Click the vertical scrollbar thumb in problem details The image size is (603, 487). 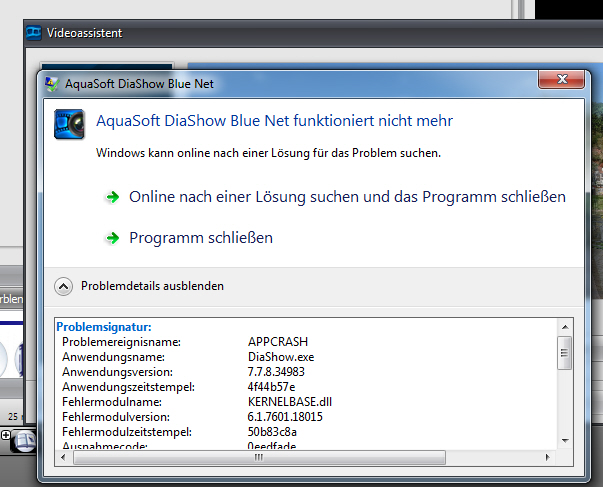point(564,352)
